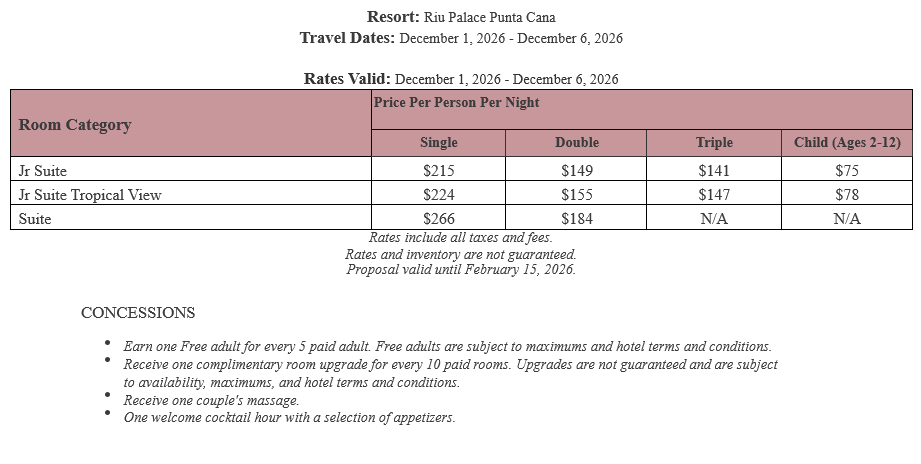The height and width of the screenshot is (464, 921).
Task: Click the Jr Suite single price $215
Action: (439, 171)
